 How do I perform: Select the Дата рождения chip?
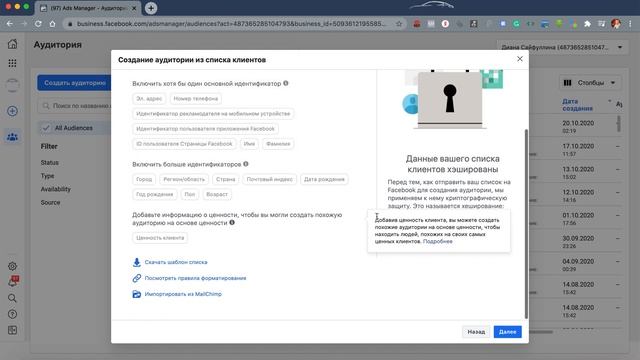(324, 179)
